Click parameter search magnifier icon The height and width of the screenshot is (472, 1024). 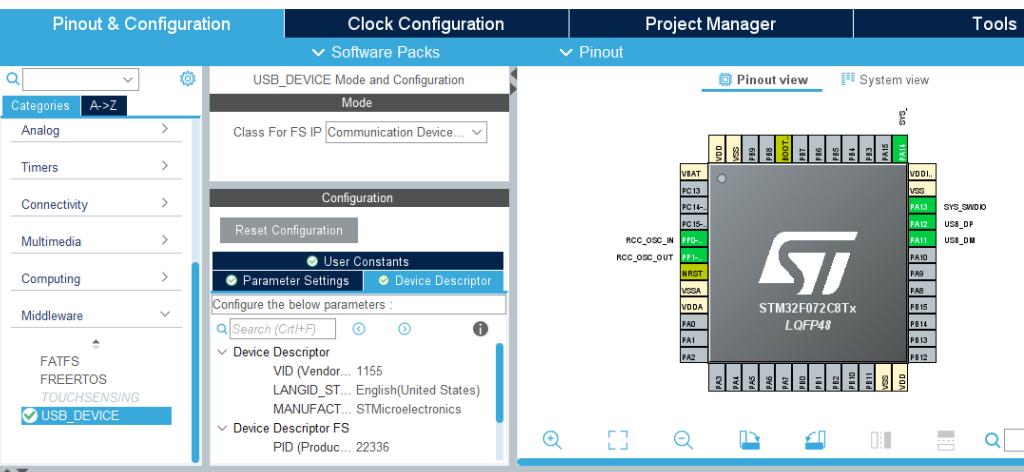pos(222,328)
